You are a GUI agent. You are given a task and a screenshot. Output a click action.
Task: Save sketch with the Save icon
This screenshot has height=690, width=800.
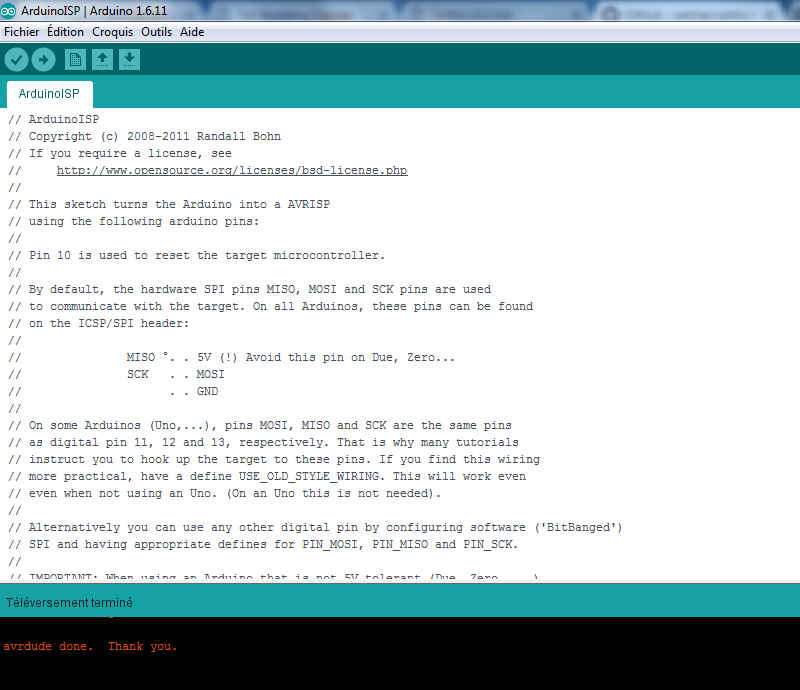tap(130, 59)
